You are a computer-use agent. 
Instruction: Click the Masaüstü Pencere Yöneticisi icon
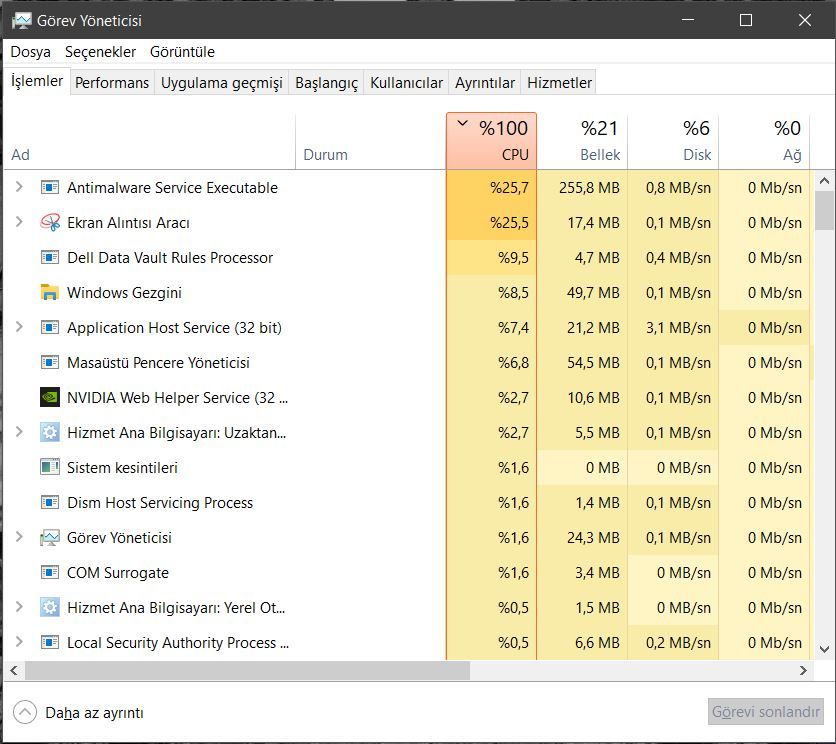[x=50, y=363]
